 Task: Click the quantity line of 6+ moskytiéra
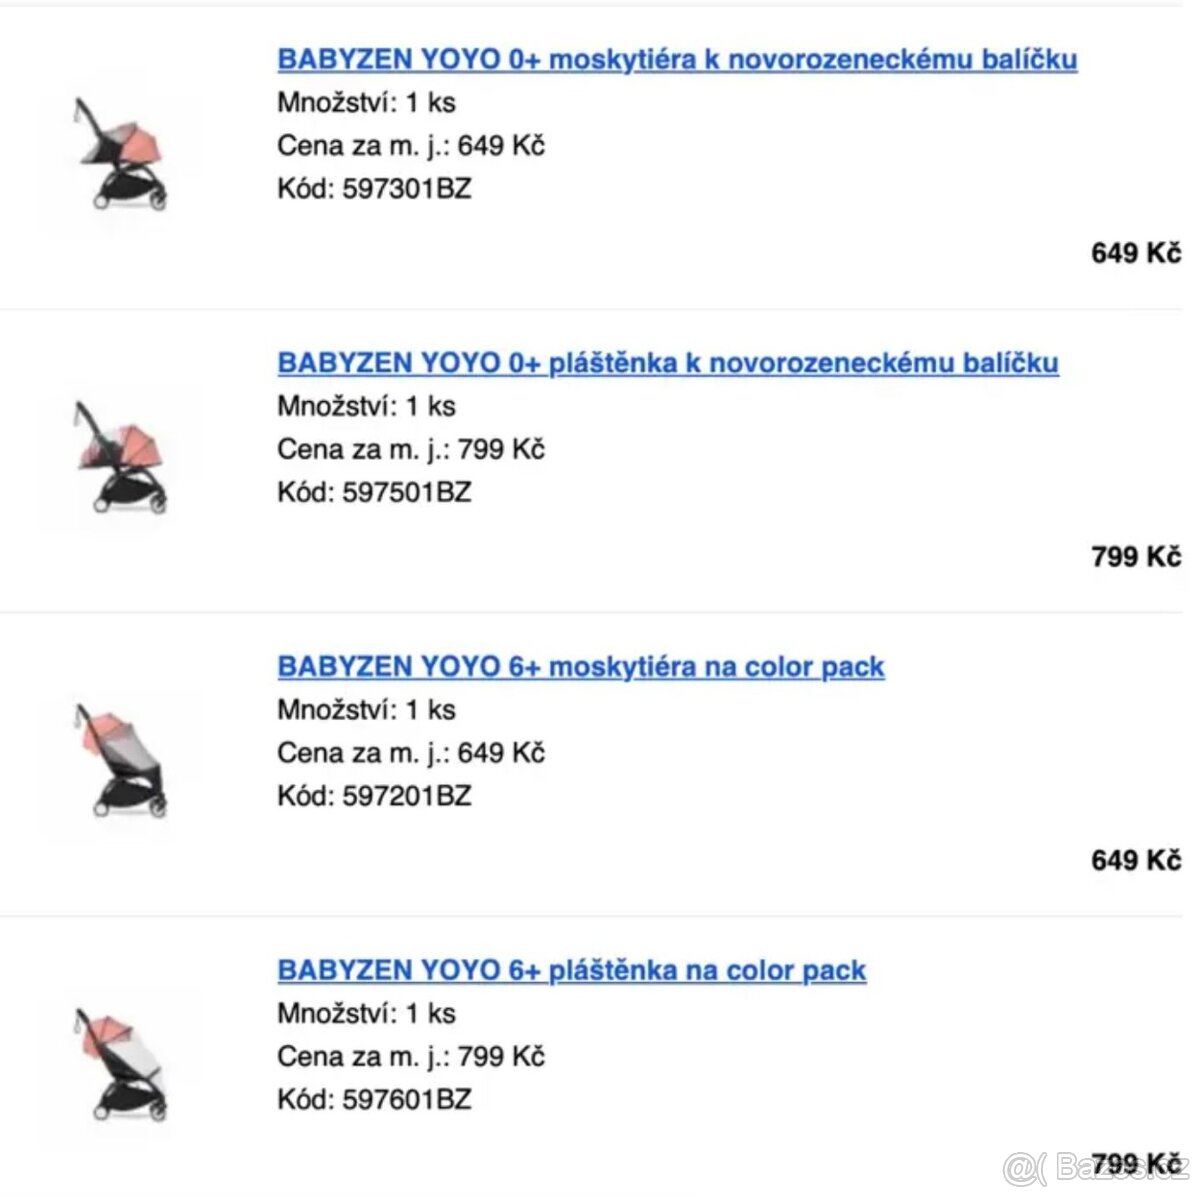[x=366, y=710]
